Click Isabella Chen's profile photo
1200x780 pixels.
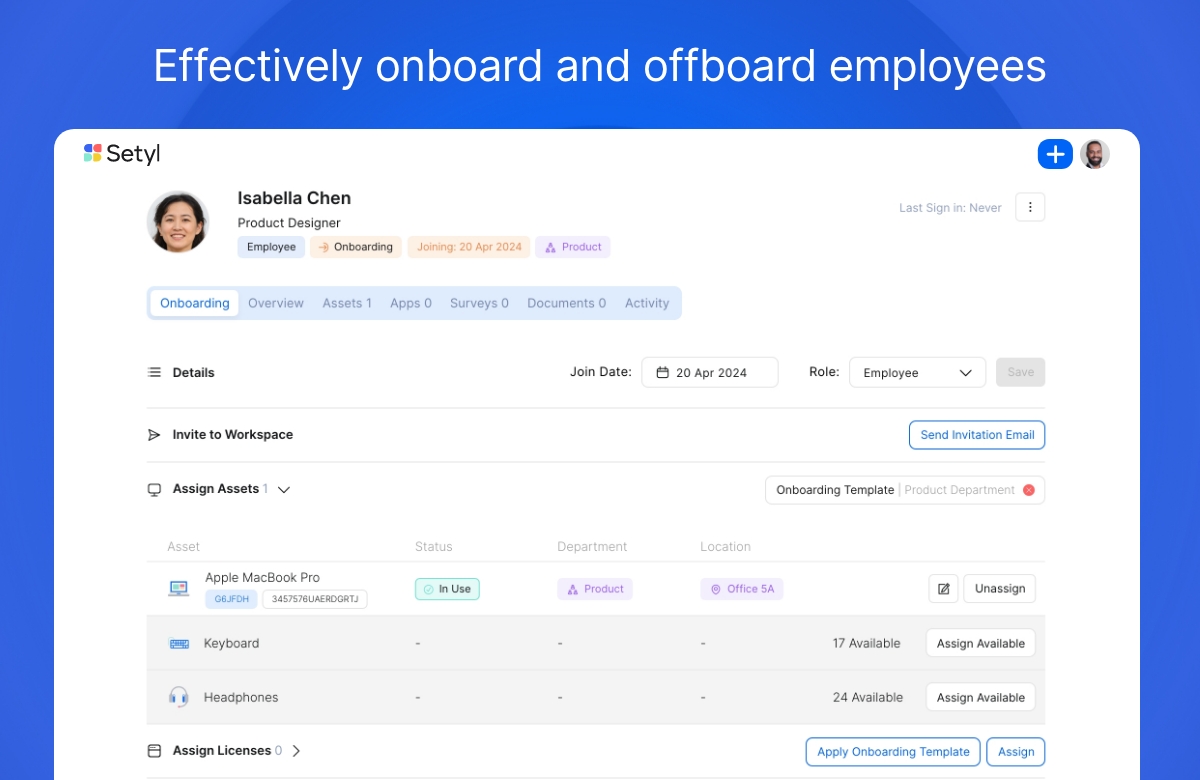click(x=178, y=222)
